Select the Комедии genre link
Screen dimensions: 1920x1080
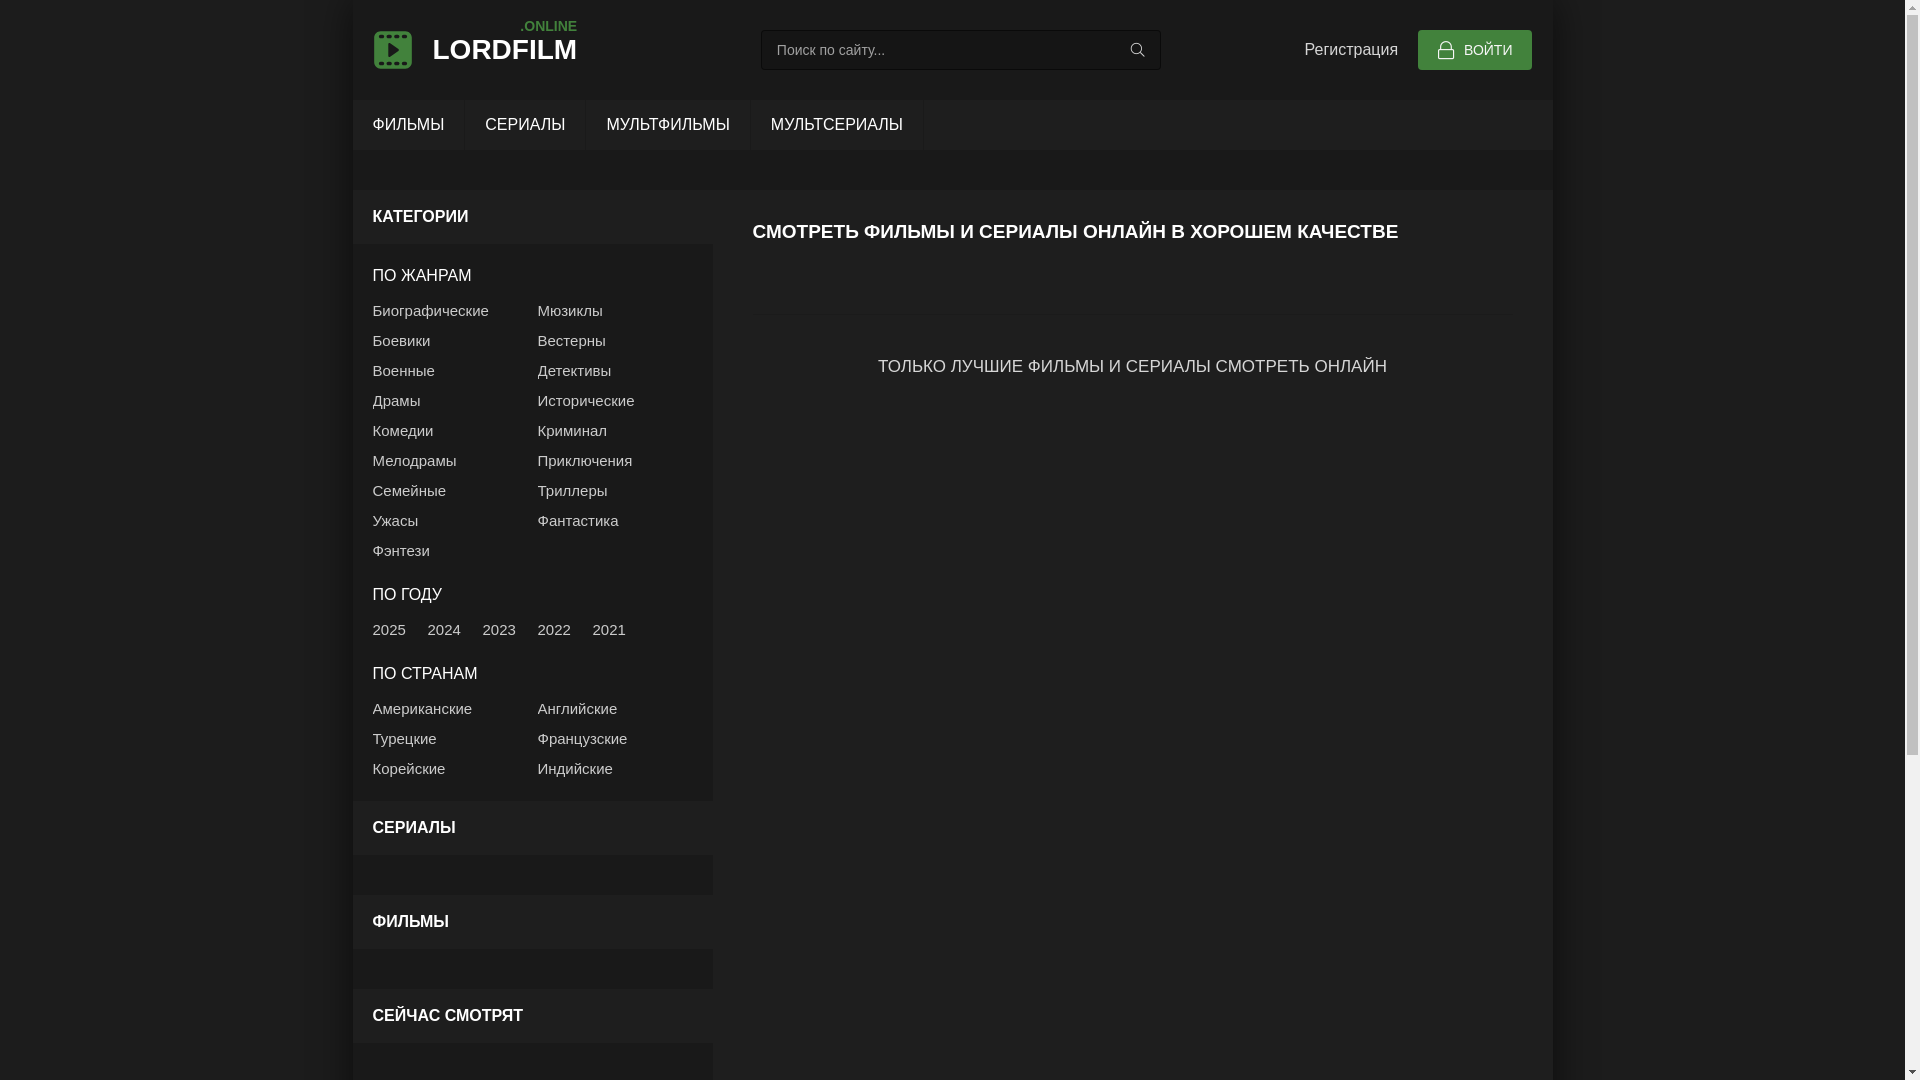tap(402, 431)
